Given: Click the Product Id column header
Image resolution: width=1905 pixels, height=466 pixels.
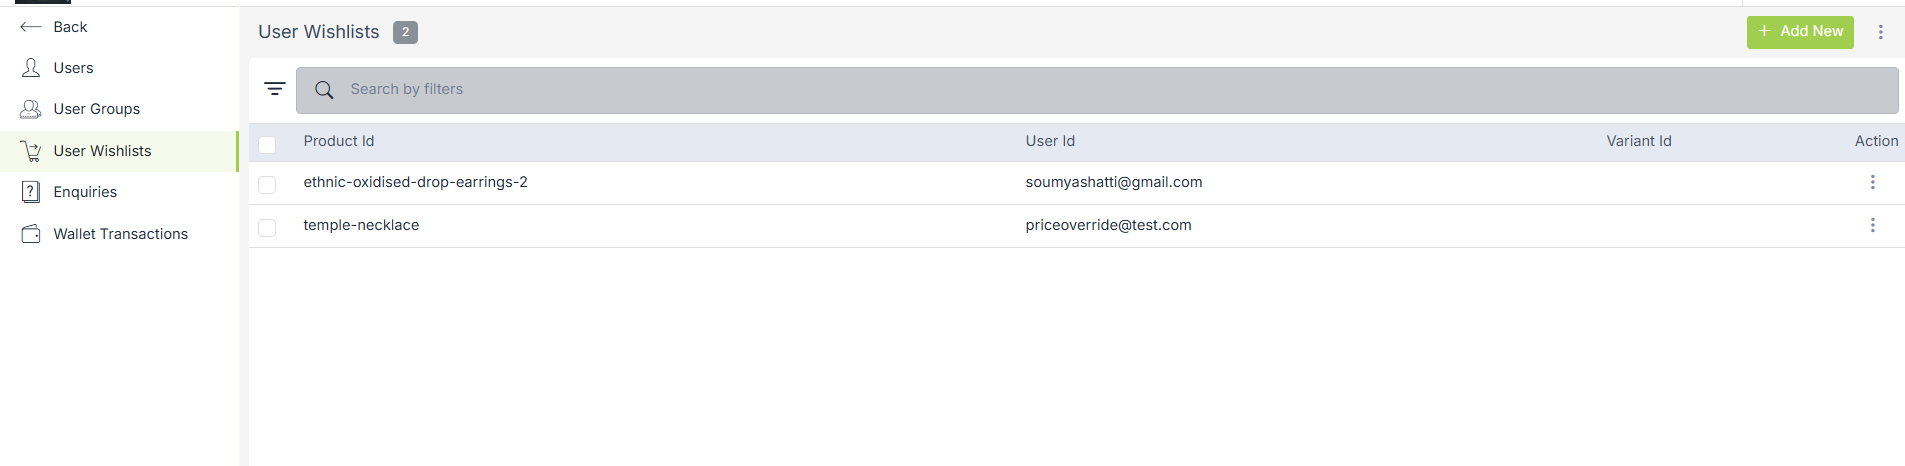Looking at the screenshot, I should coord(339,141).
